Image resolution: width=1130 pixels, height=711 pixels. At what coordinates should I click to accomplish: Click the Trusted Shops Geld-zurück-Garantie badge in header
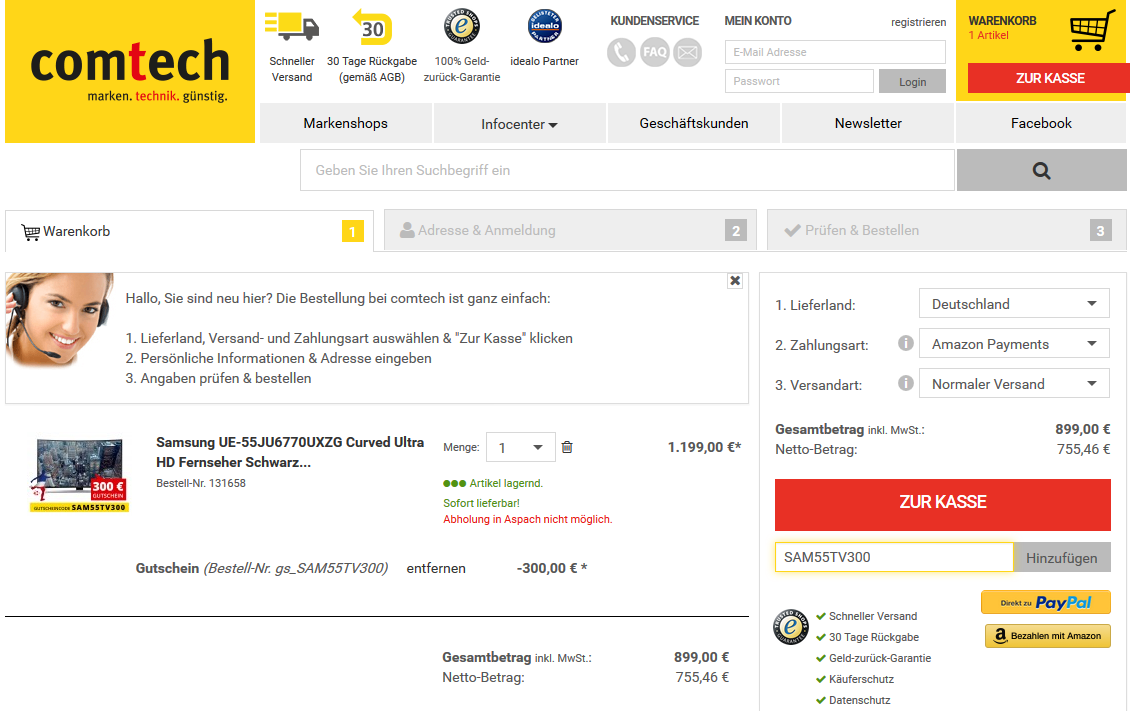click(462, 27)
